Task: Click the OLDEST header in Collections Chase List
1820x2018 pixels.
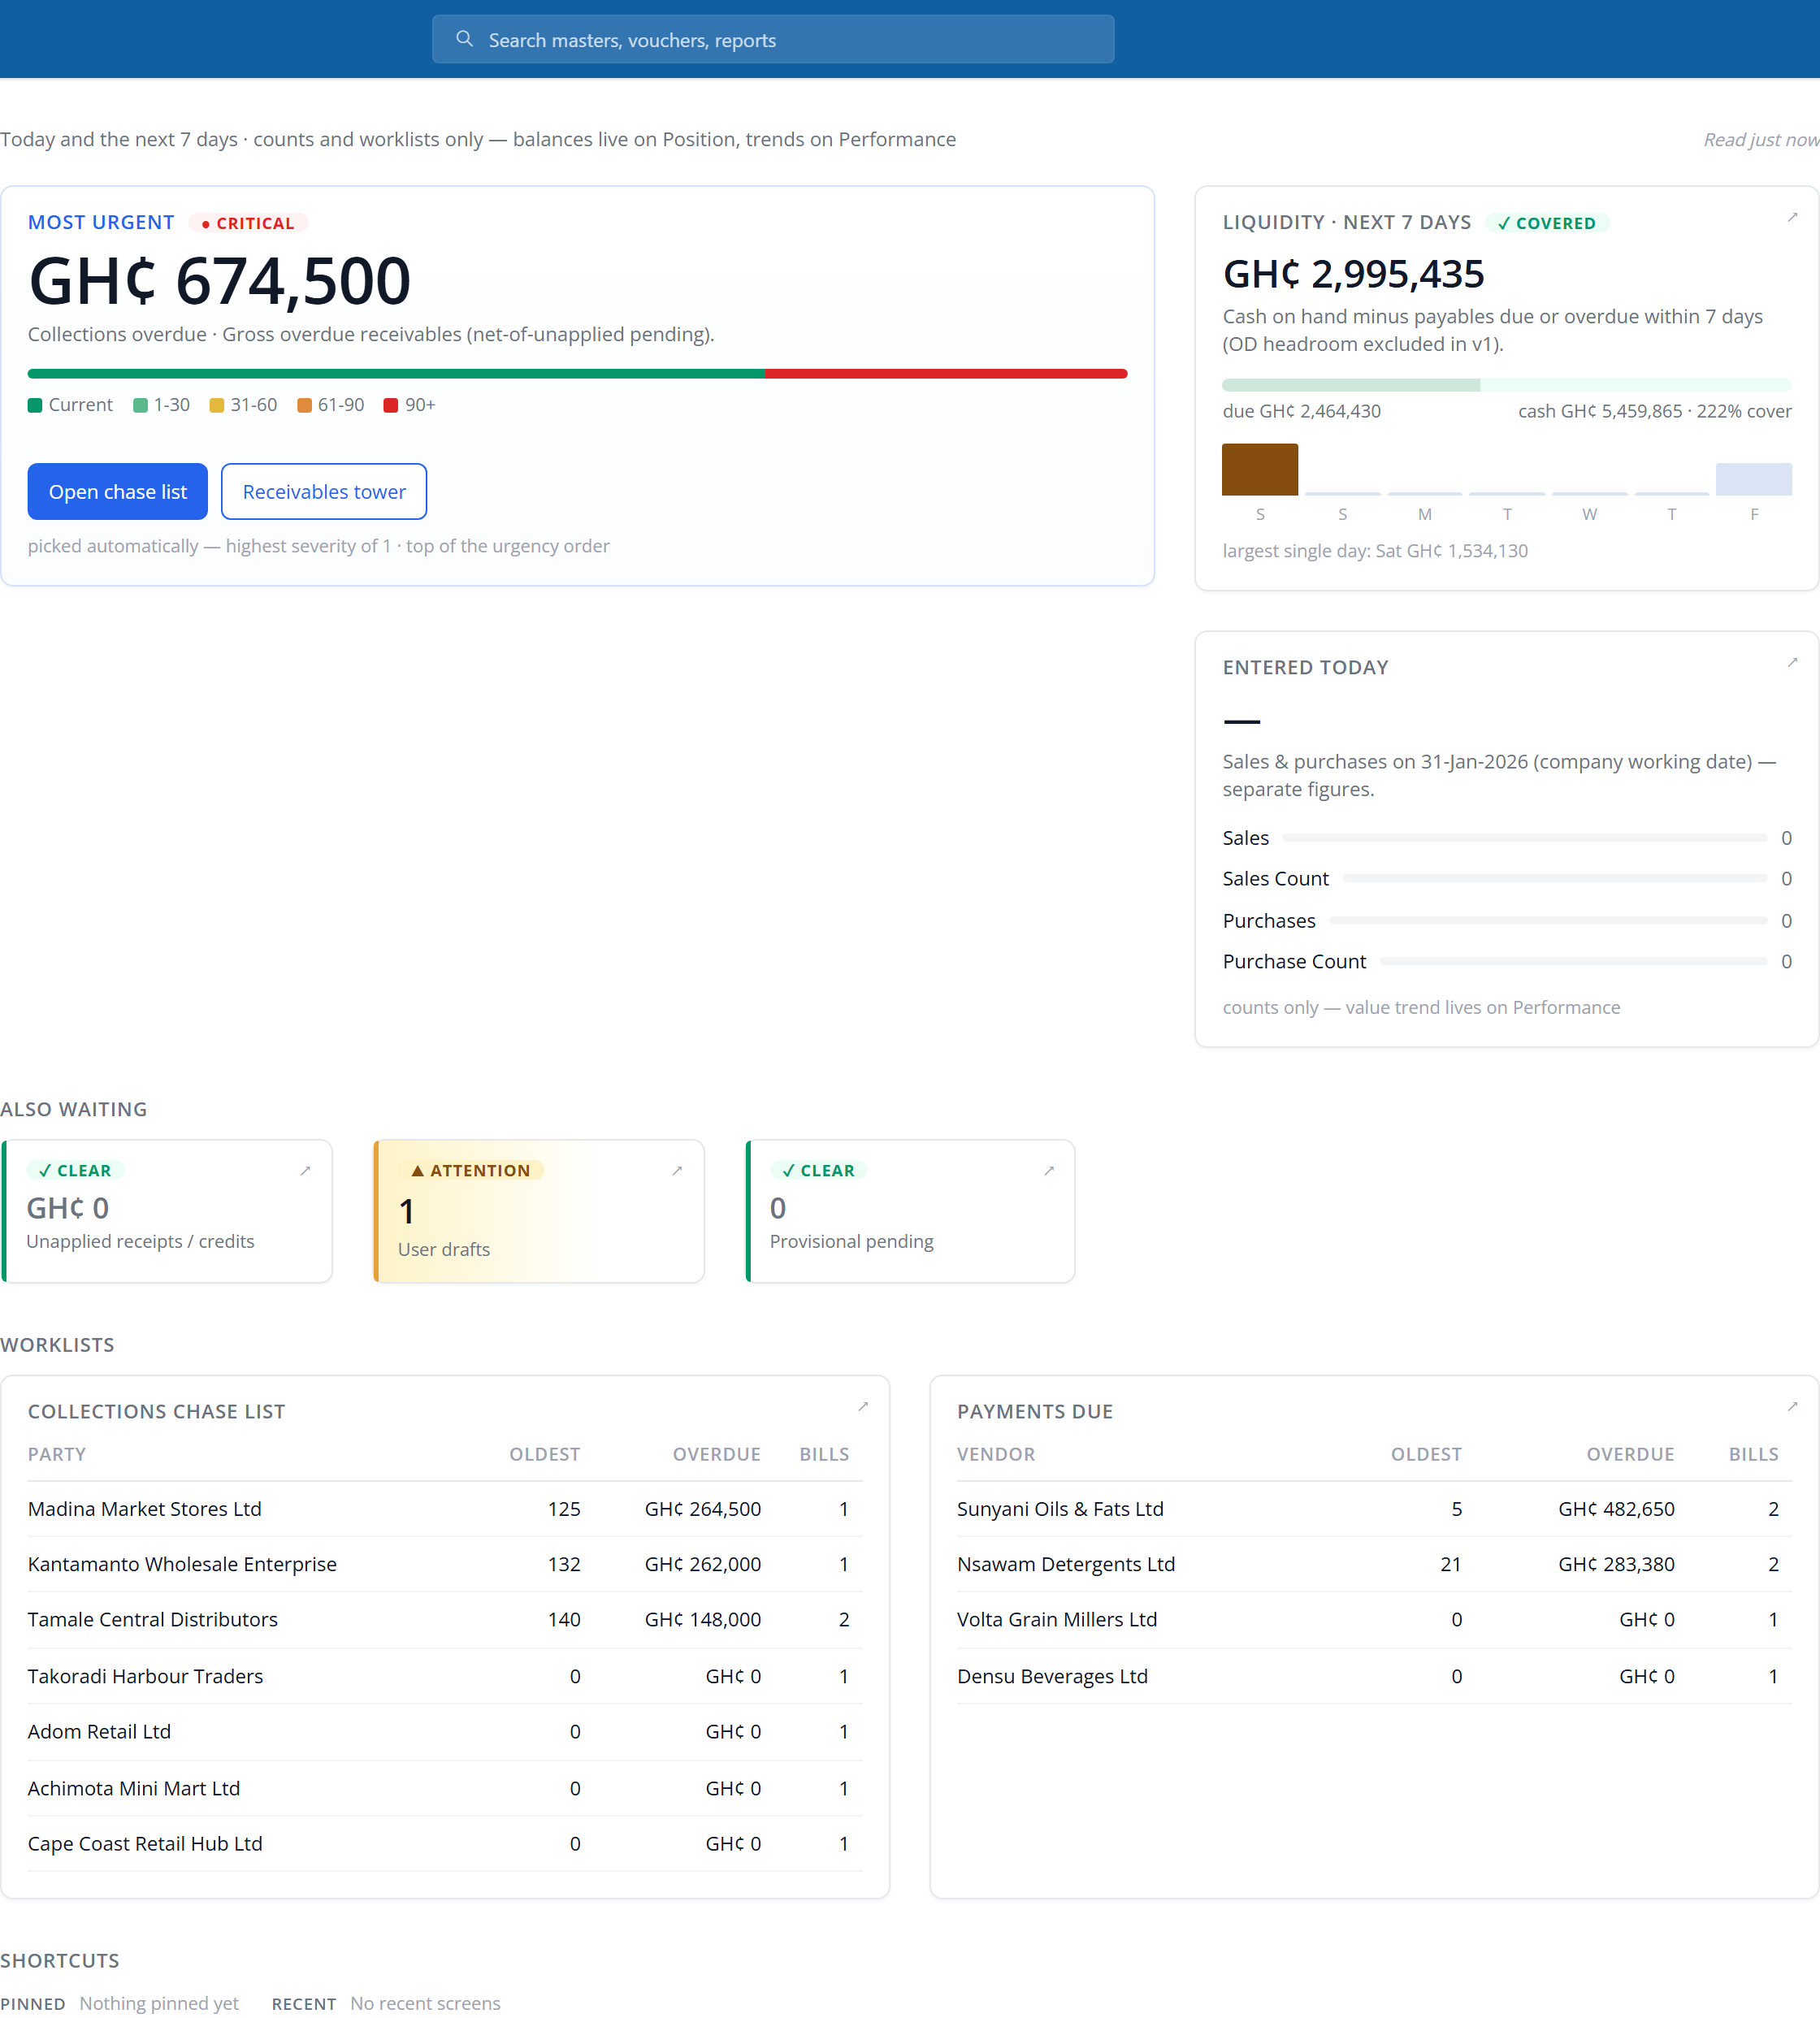Action: point(544,1454)
